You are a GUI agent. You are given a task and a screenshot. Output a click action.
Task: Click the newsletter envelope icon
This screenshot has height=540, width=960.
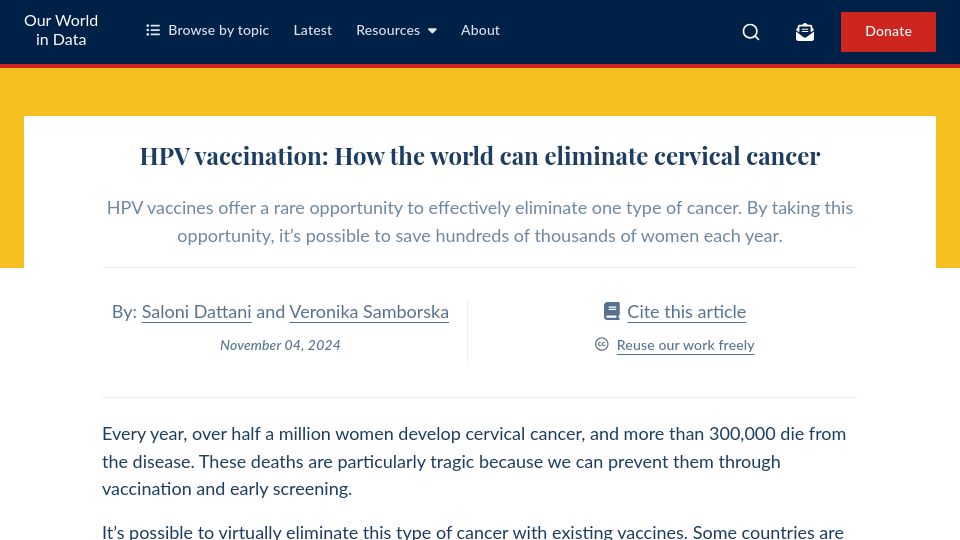804,32
